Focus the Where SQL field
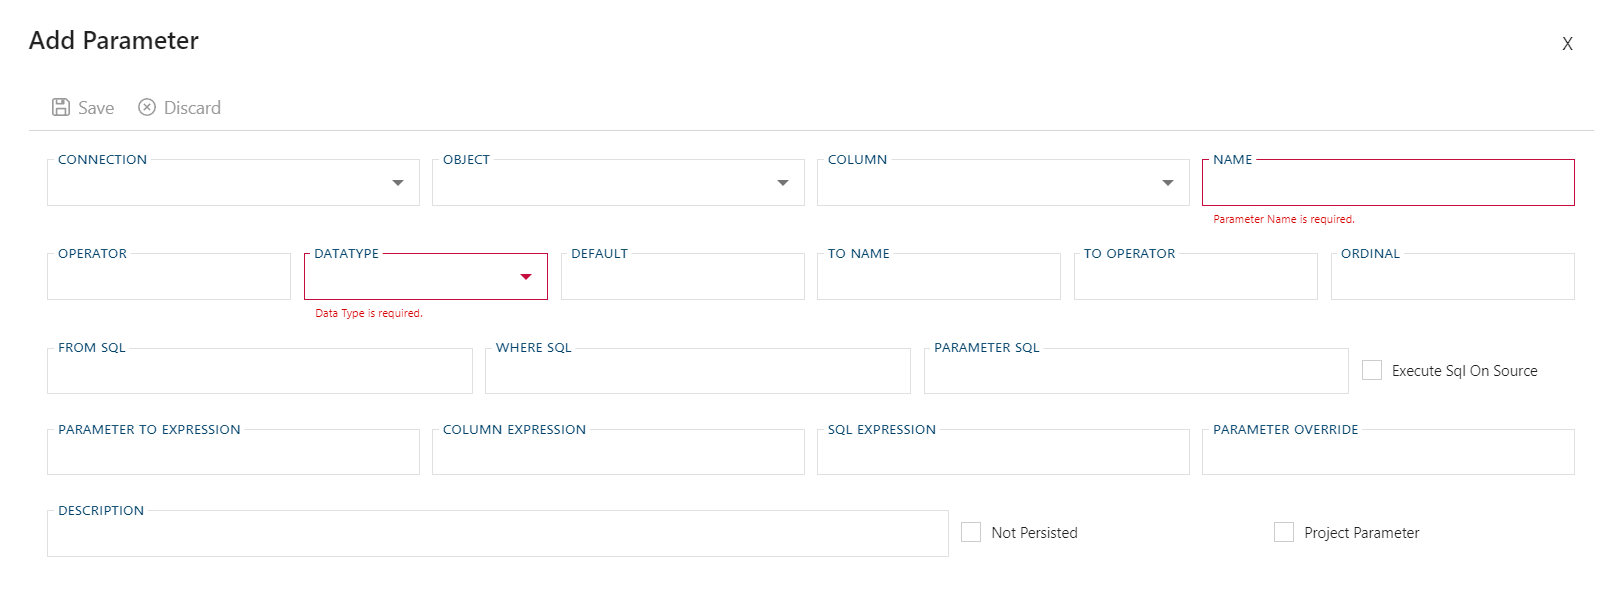This screenshot has width=1620, height=596. coord(697,372)
